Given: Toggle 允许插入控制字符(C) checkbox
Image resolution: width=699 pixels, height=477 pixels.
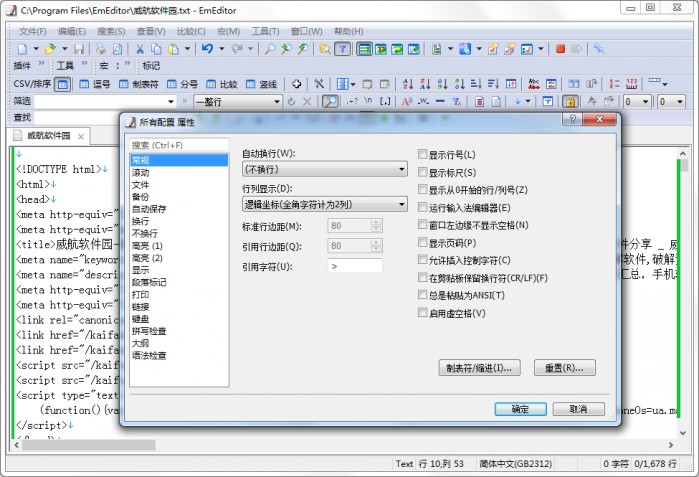Looking at the screenshot, I should click(422, 260).
